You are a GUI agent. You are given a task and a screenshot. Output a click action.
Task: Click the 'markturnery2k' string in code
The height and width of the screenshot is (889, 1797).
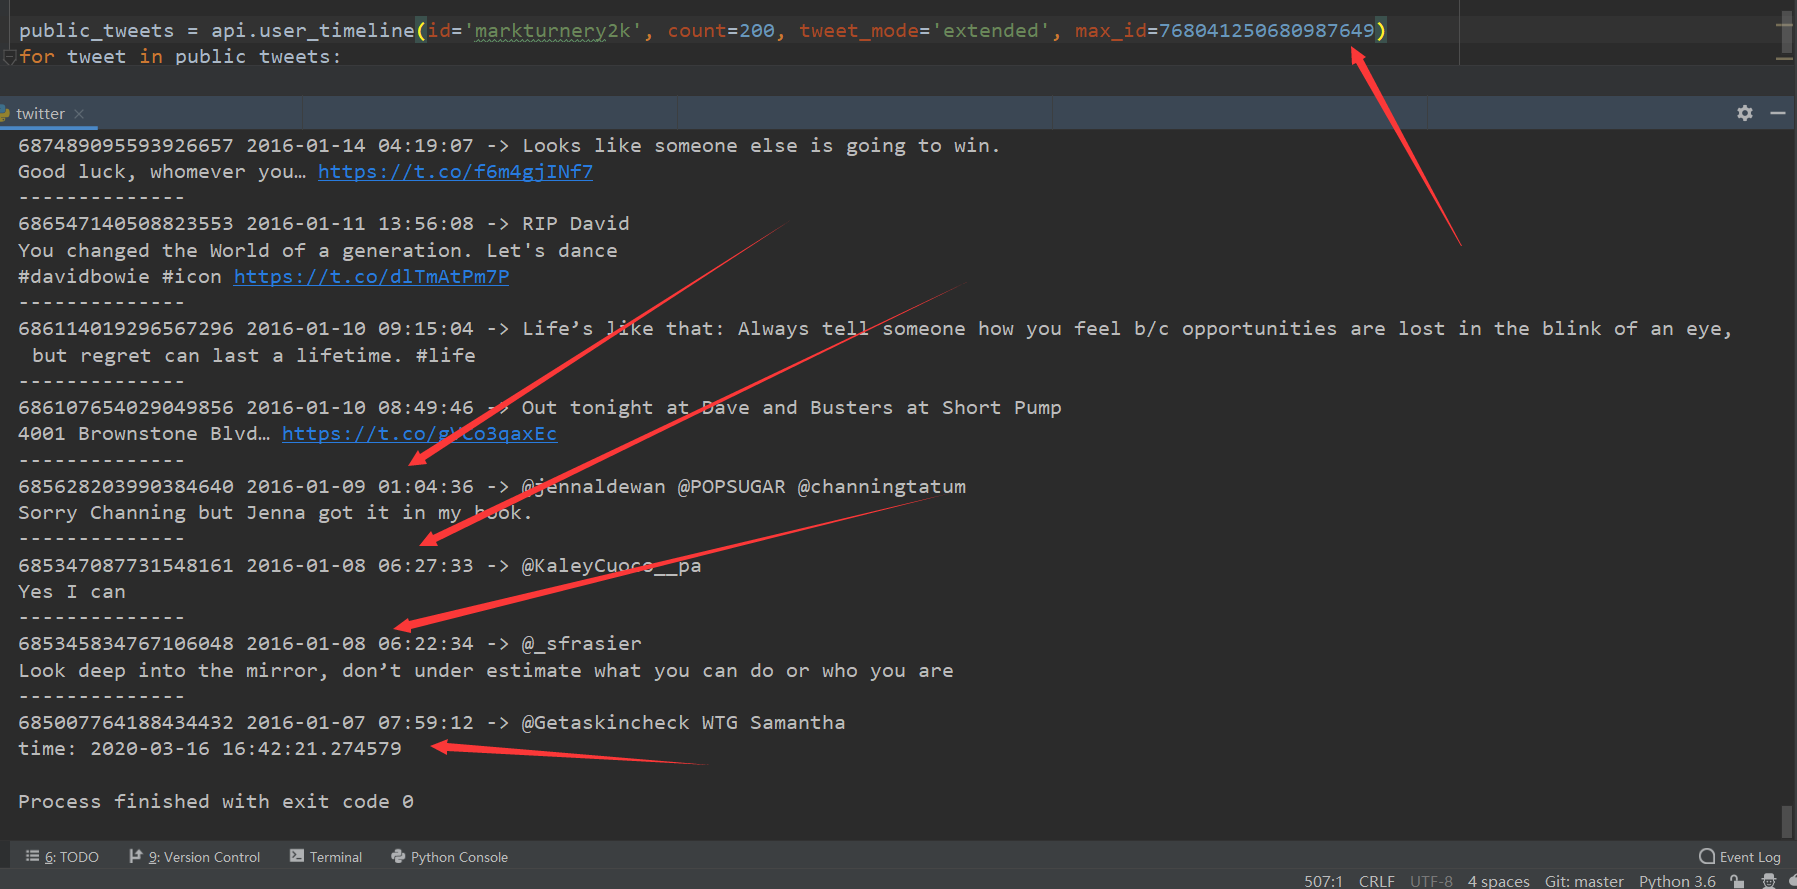pyautogui.click(x=552, y=31)
